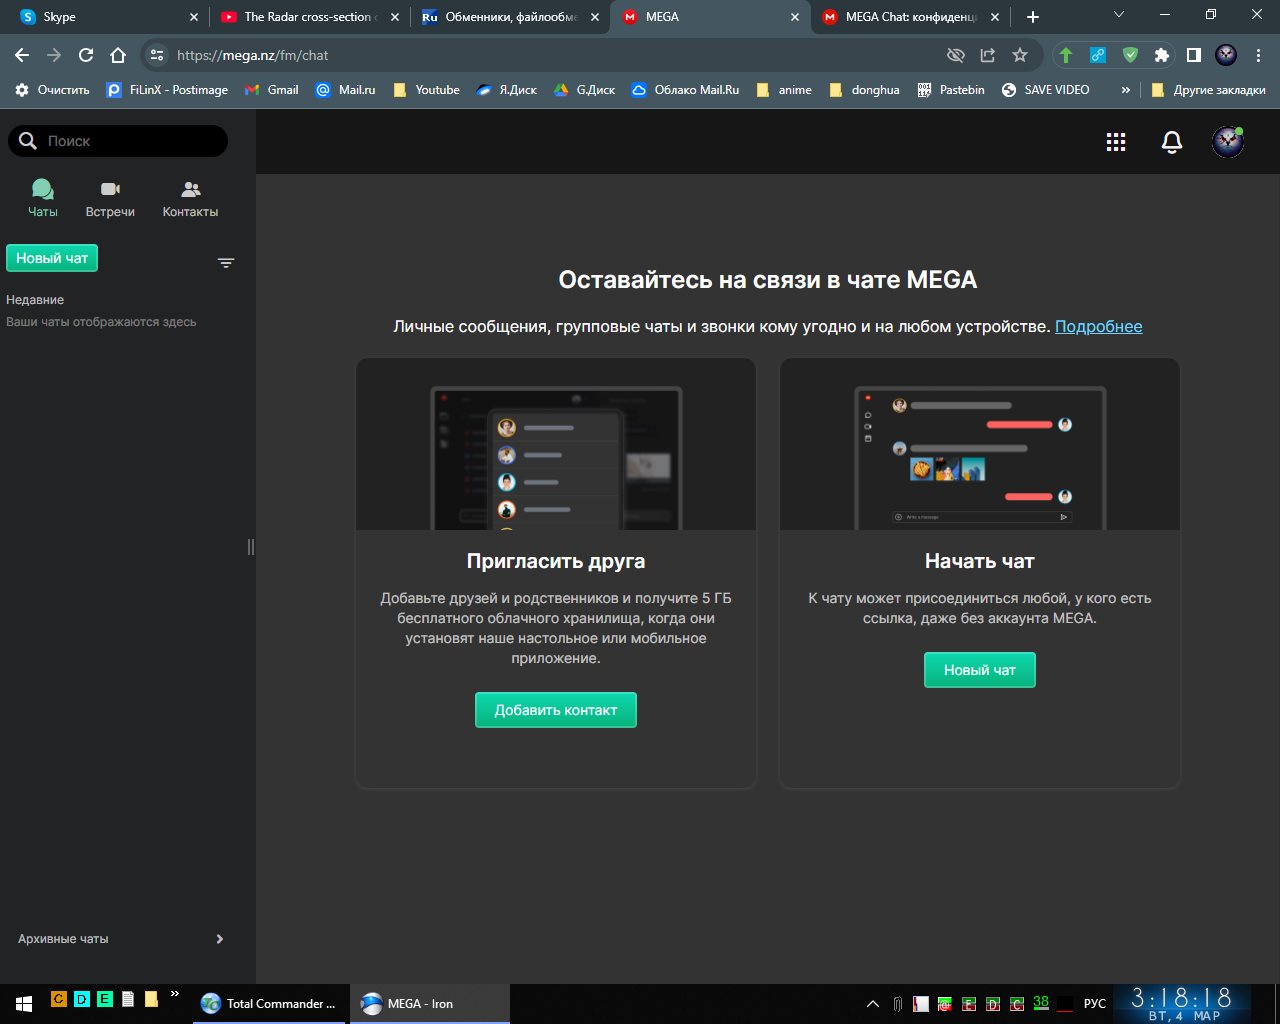1280x1024 pixels.
Task: Switch to the Обменники tab
Action: coord(511,17)
